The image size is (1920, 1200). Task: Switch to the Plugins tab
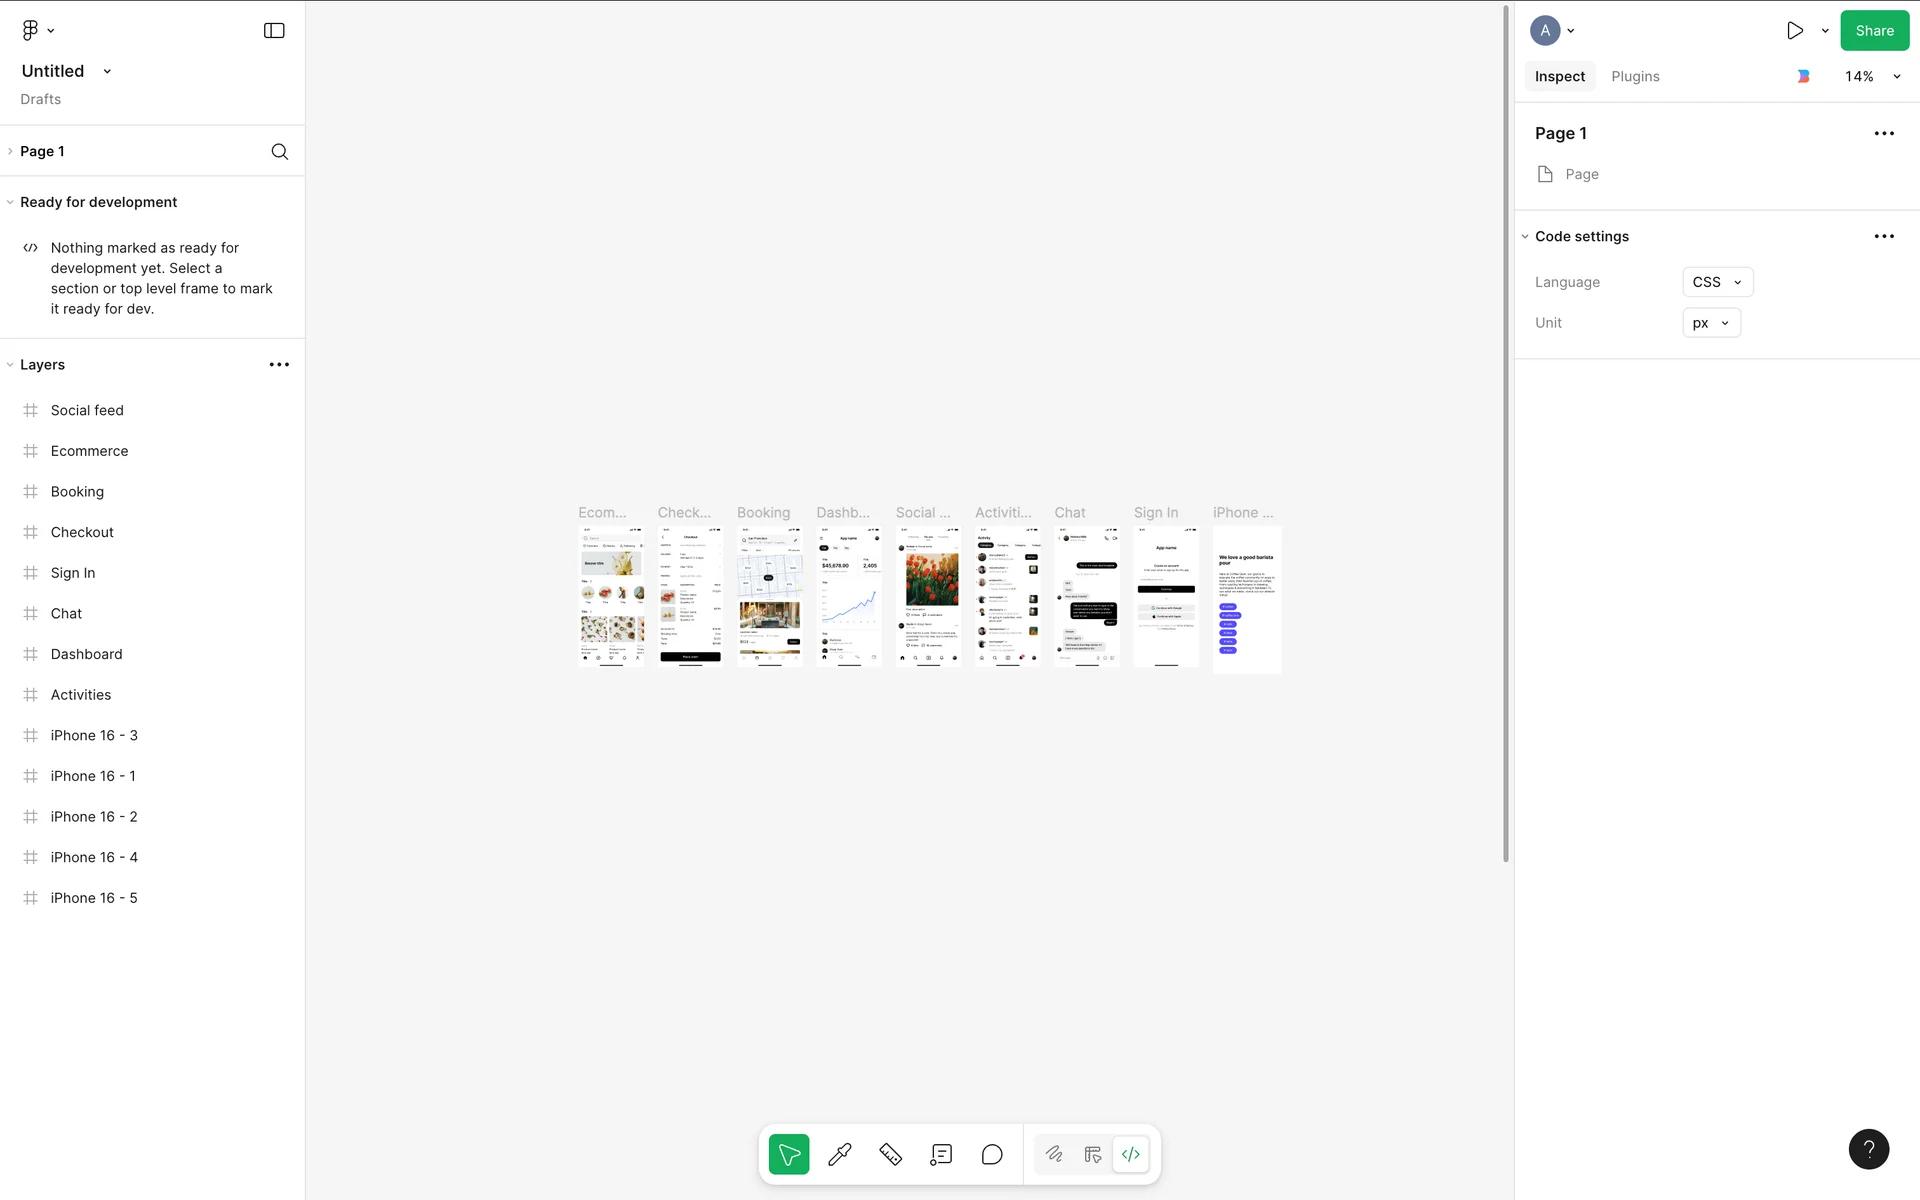pyautogui.click(x=1635, y=77)
